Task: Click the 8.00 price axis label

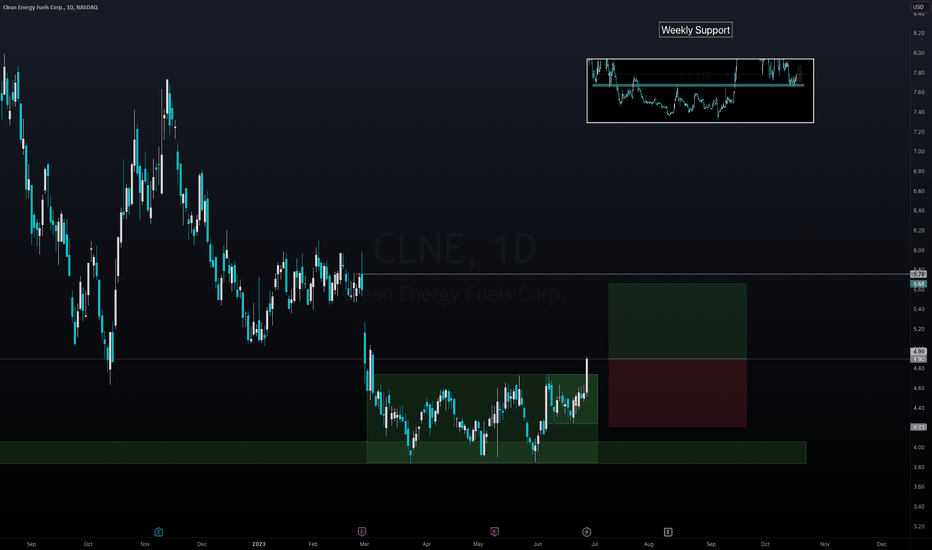Action: pos(918,53)
